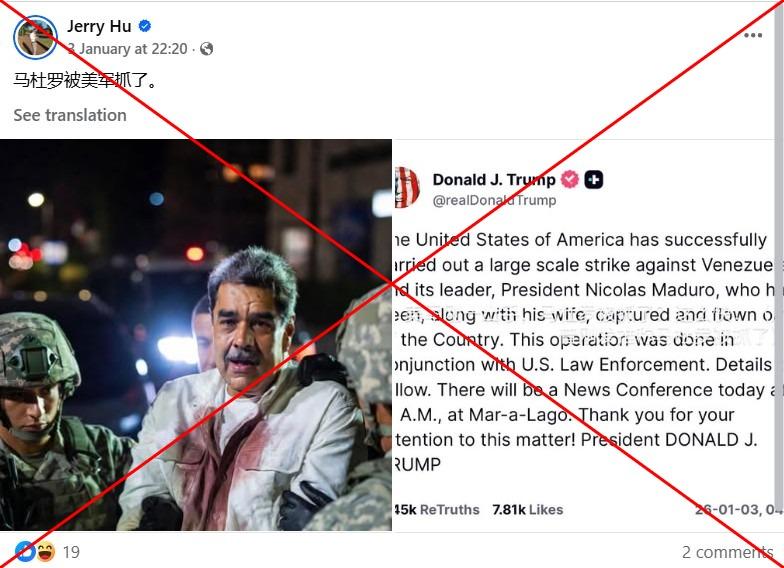Click the pink verified badge next to Trump
This screenshot has height=568, width=784.
pos(570,180)
